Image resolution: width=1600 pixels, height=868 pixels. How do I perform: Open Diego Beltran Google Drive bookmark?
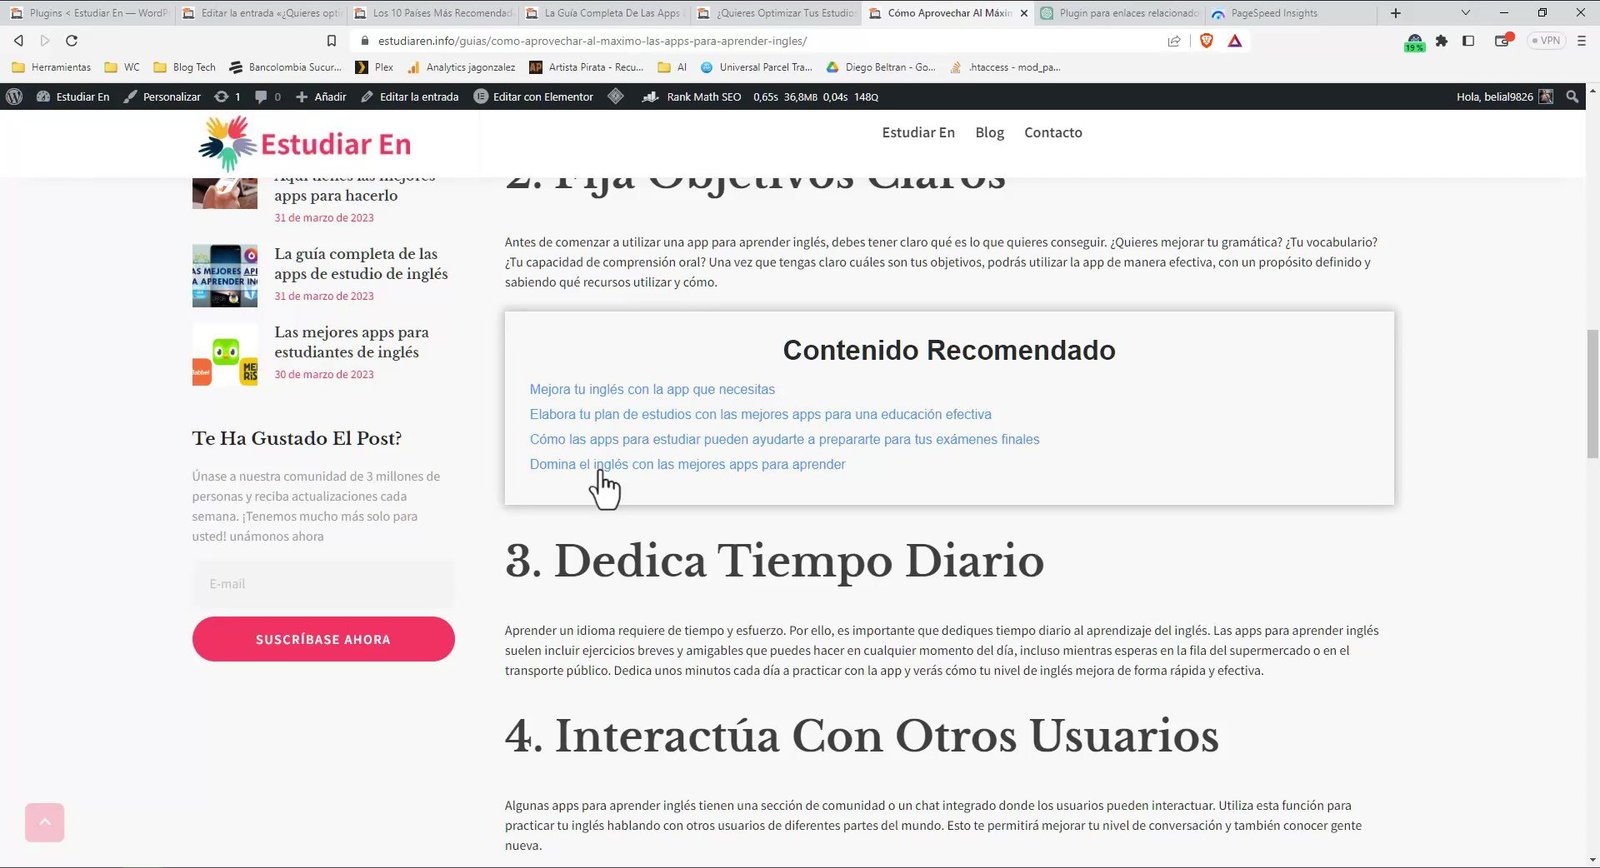coord(880,68)
